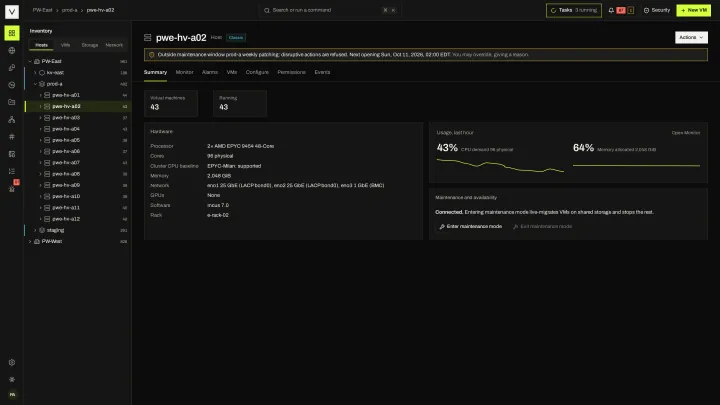Select pwe-hv-a07 in the tree

78,163
